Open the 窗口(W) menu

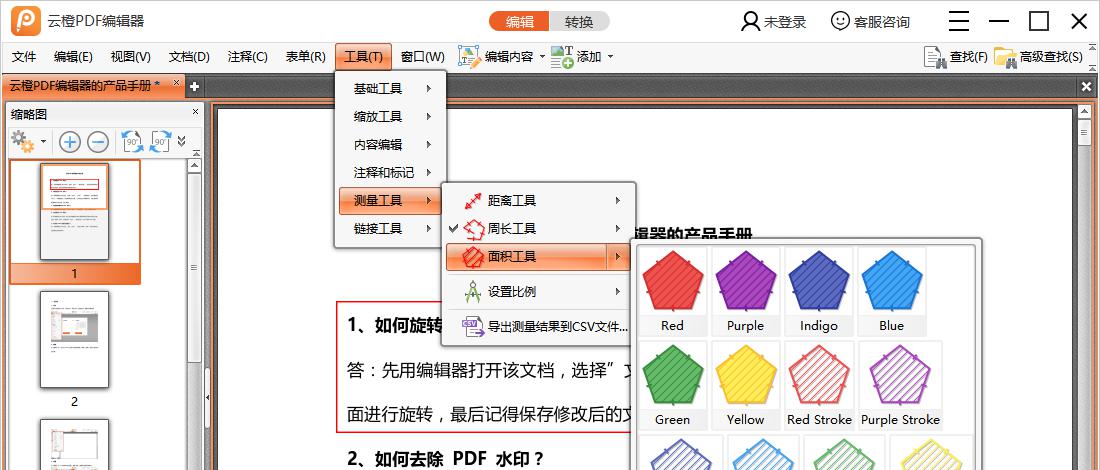pos(422,57)
